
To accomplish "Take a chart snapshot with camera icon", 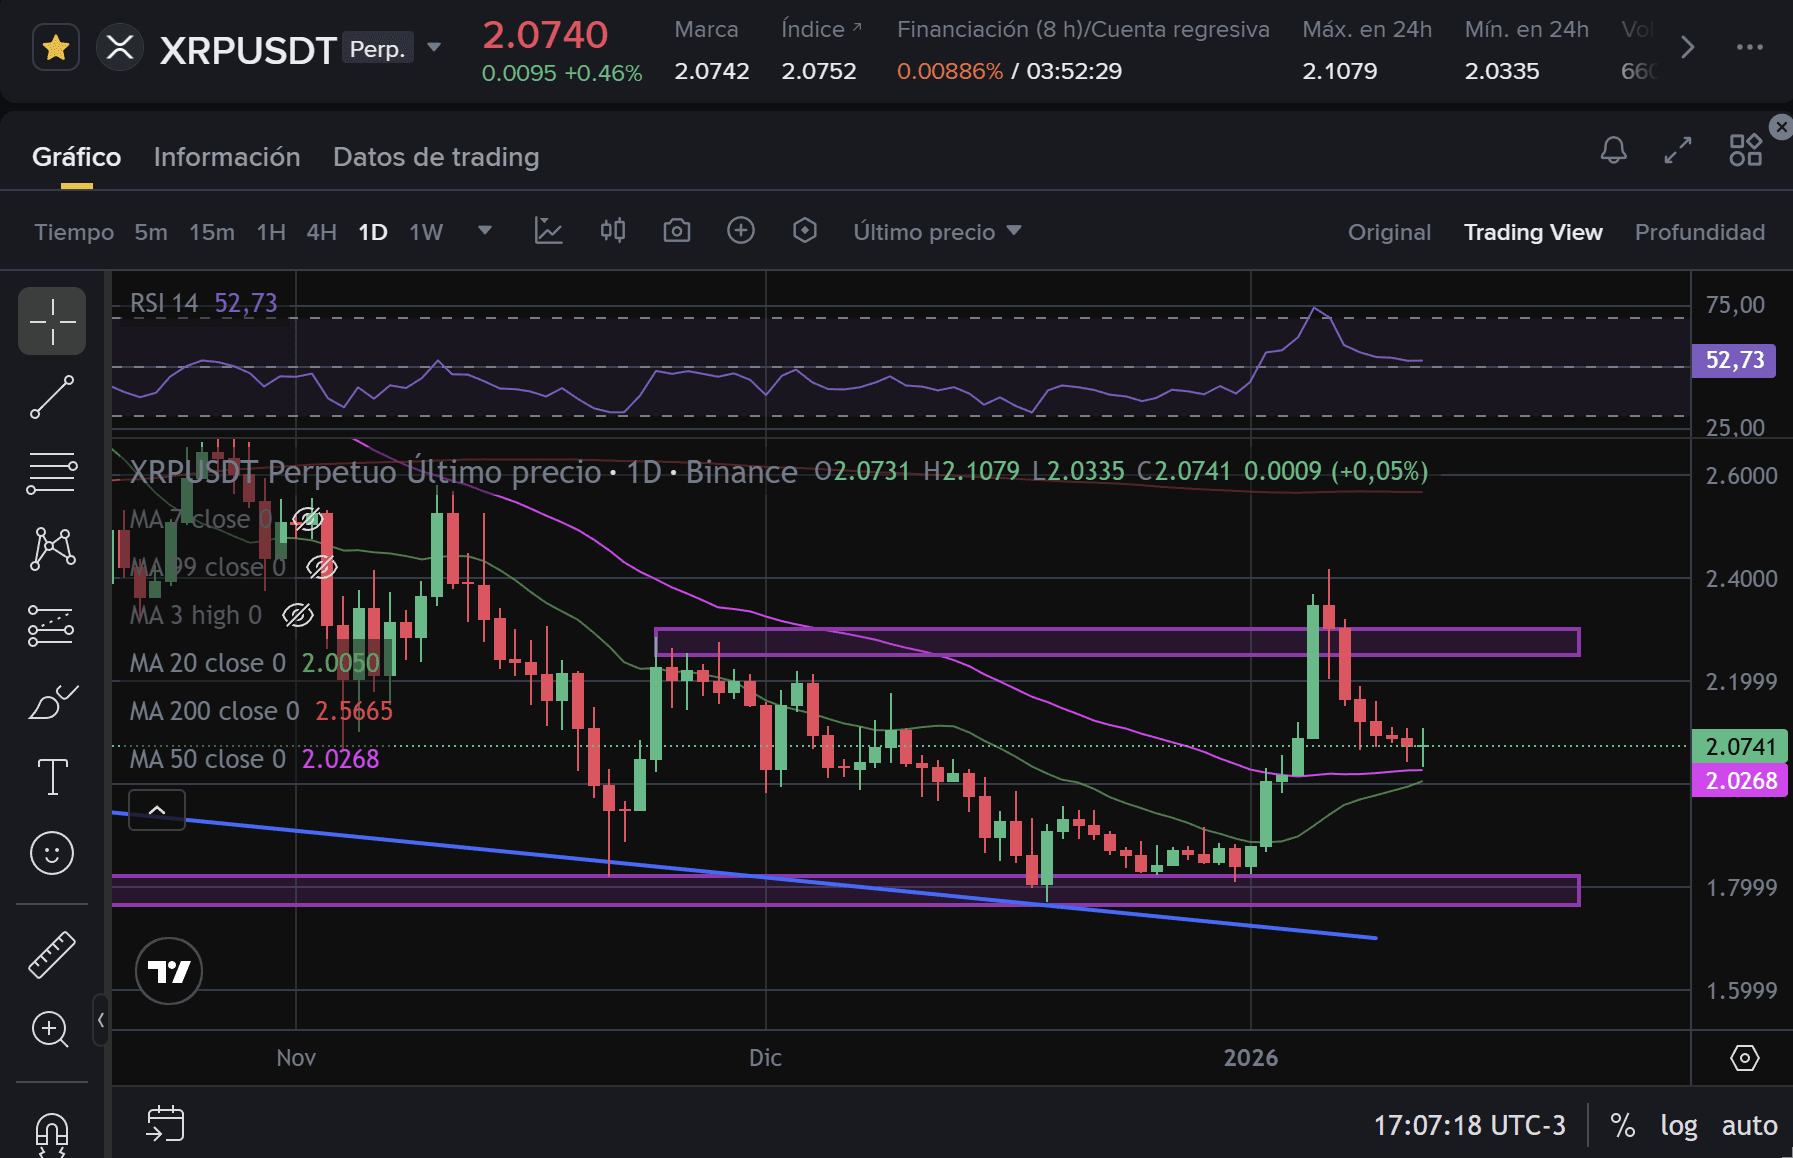I will [x=676, y=231].
